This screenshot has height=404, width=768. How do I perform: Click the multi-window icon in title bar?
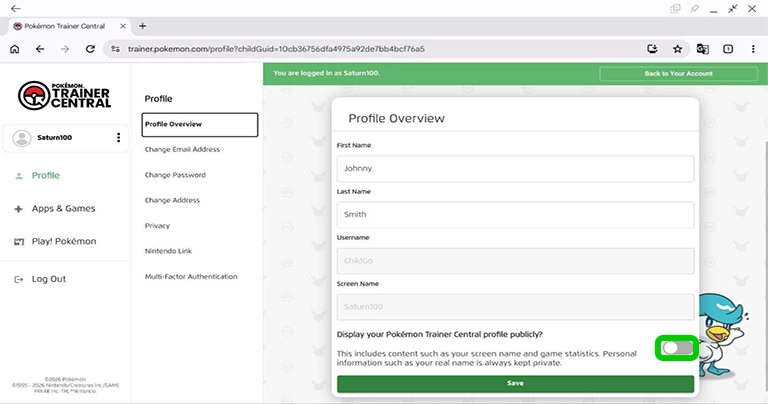(x=675, y=9)
